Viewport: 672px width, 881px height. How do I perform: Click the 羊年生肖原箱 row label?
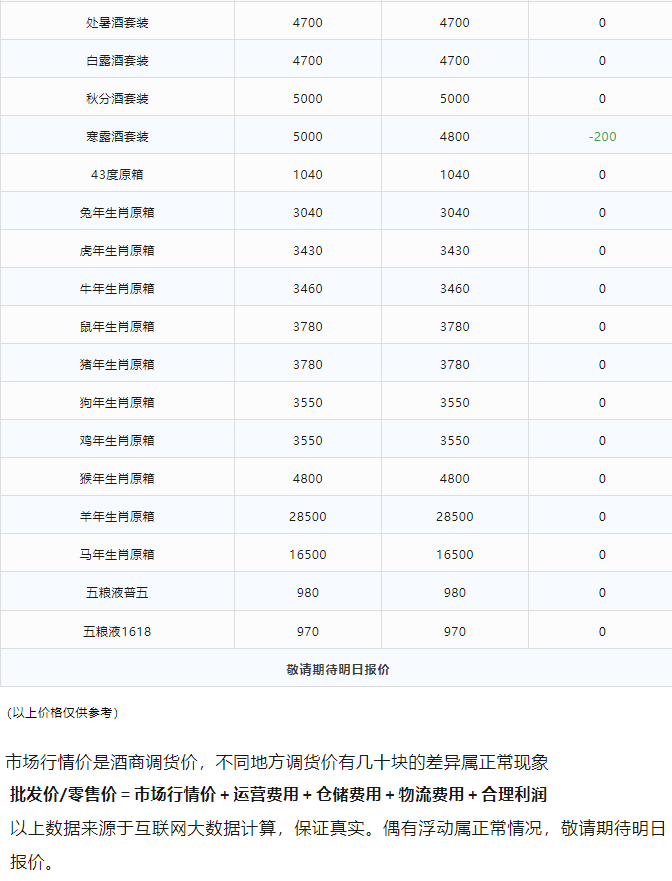[x=117, y=516]
